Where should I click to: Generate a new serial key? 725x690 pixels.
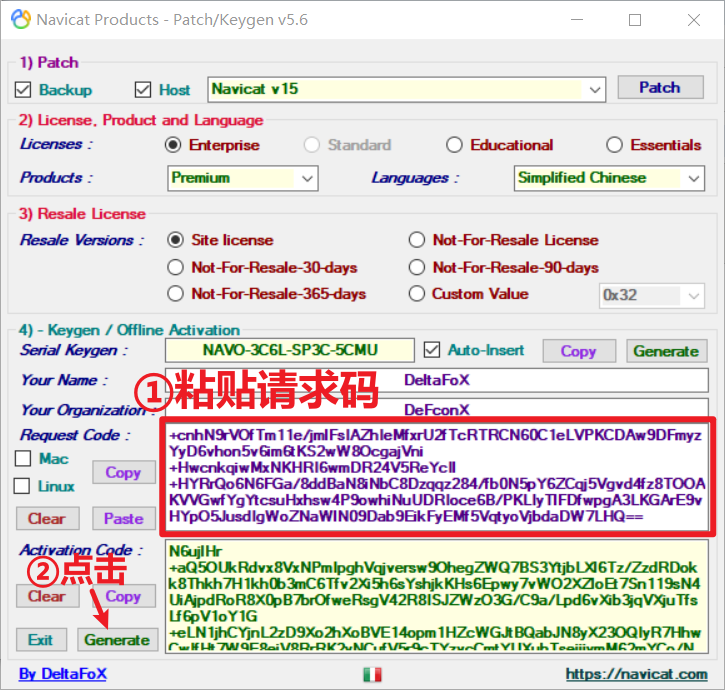666,351
